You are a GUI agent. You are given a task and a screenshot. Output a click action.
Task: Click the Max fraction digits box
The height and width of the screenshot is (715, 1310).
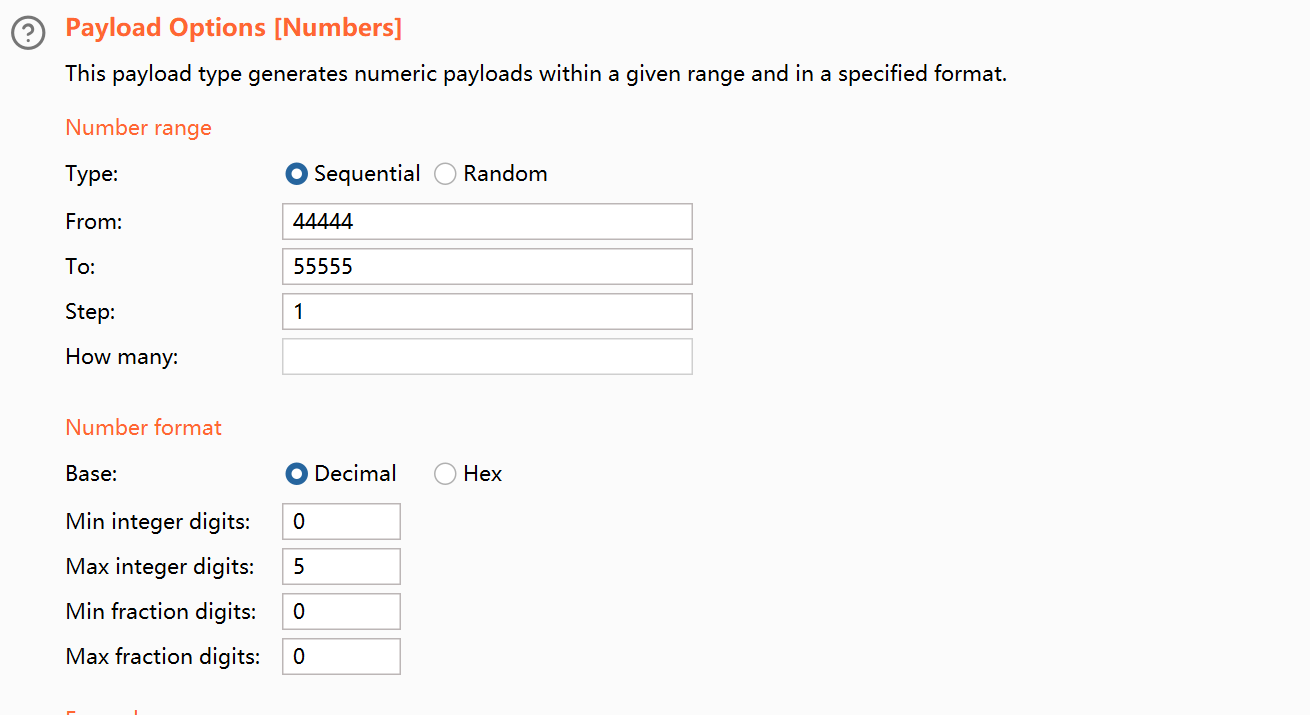coord(341,657)
